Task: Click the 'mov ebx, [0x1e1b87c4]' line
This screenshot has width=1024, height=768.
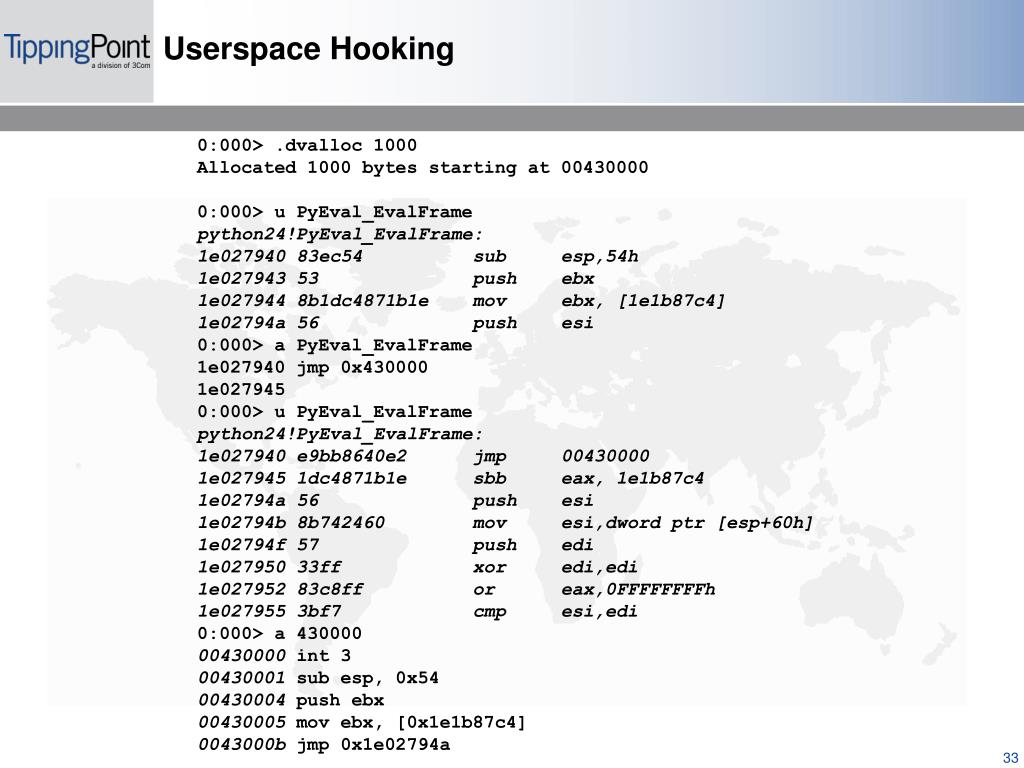Action: tap(361, 722)
